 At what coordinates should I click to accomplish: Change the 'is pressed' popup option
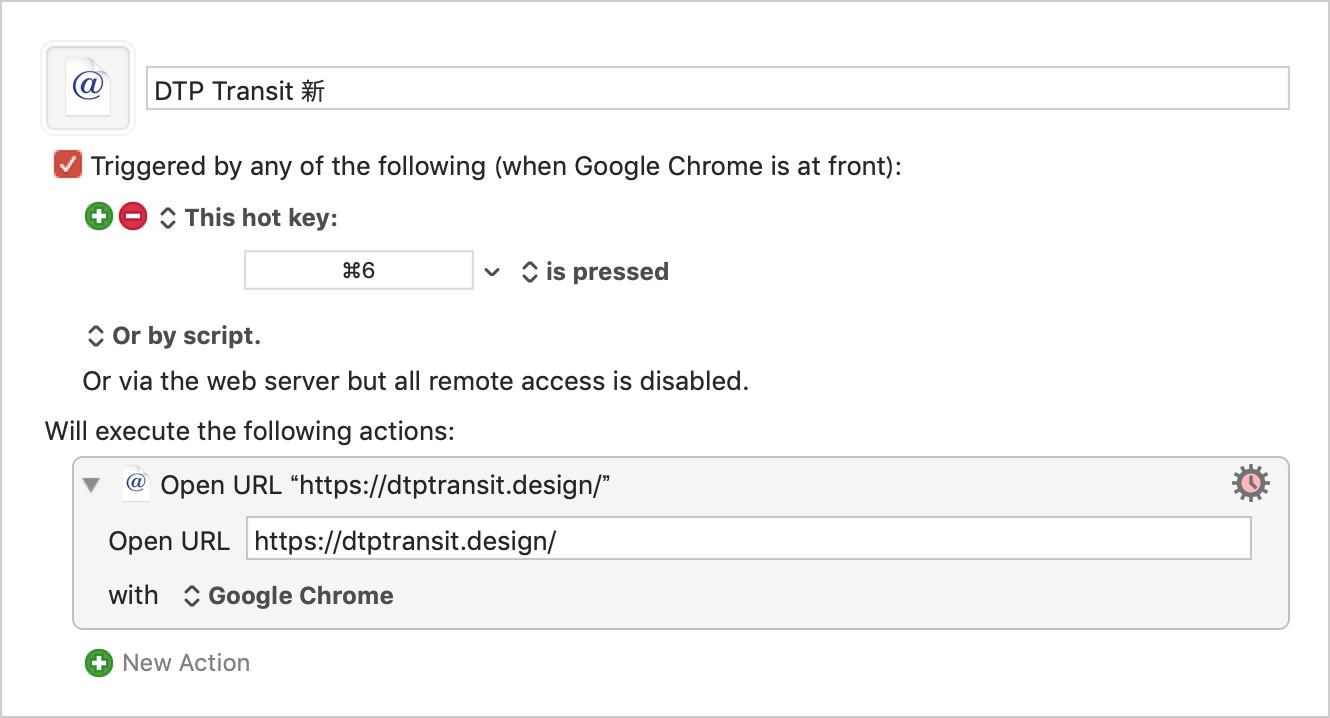click(595, 272)
